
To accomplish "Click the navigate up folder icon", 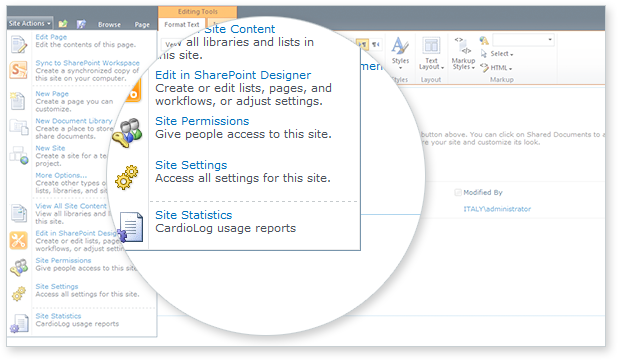I will pyautogui.click(x=63, y=24).
